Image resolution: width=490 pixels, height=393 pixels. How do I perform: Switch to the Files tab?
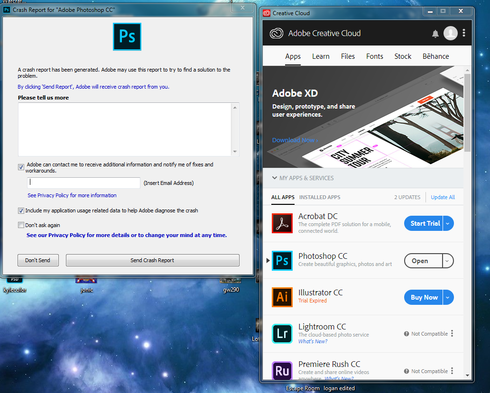[348, 56]
